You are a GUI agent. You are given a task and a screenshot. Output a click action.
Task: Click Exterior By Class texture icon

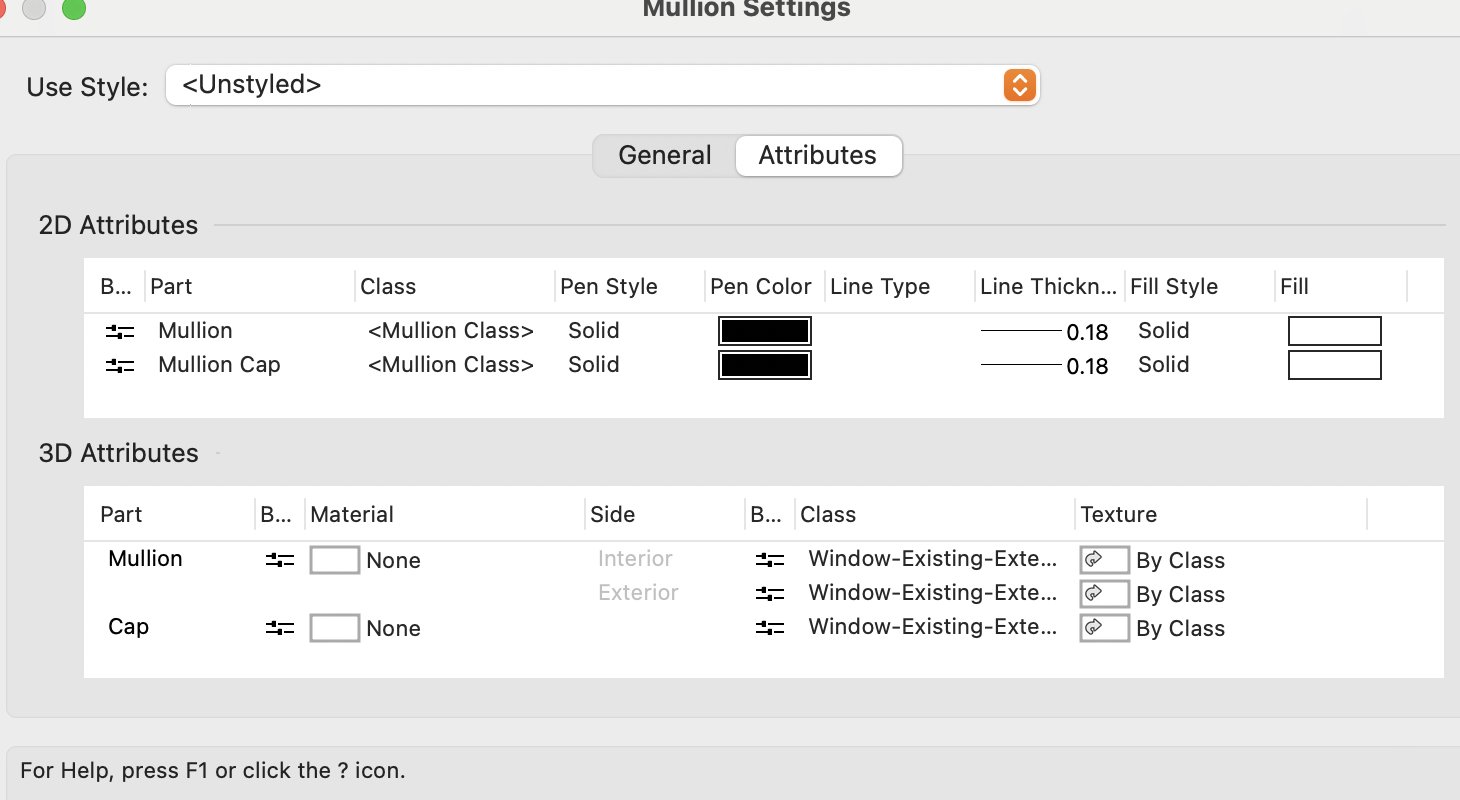tap(1104, 594)
